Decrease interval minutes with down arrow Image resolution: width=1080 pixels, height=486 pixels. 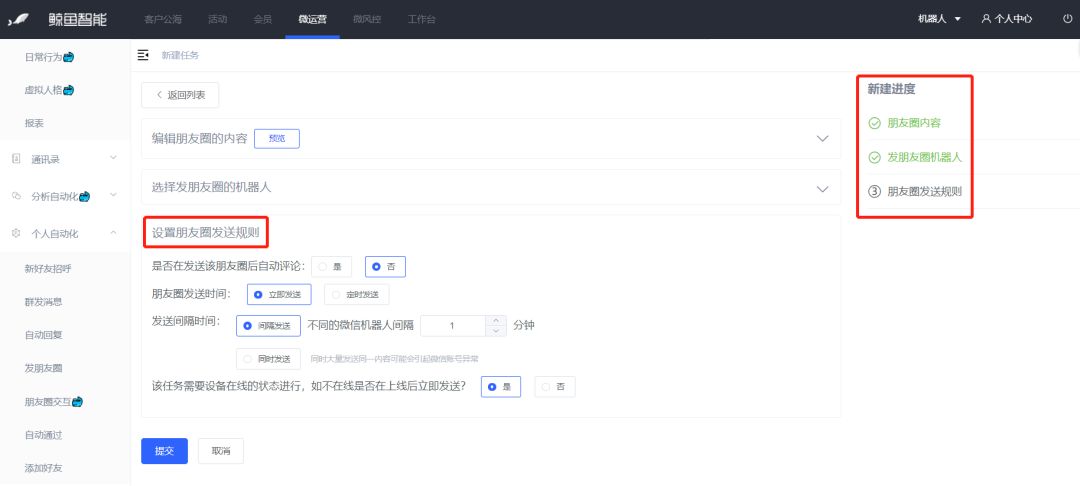click(x=496, y=331)
